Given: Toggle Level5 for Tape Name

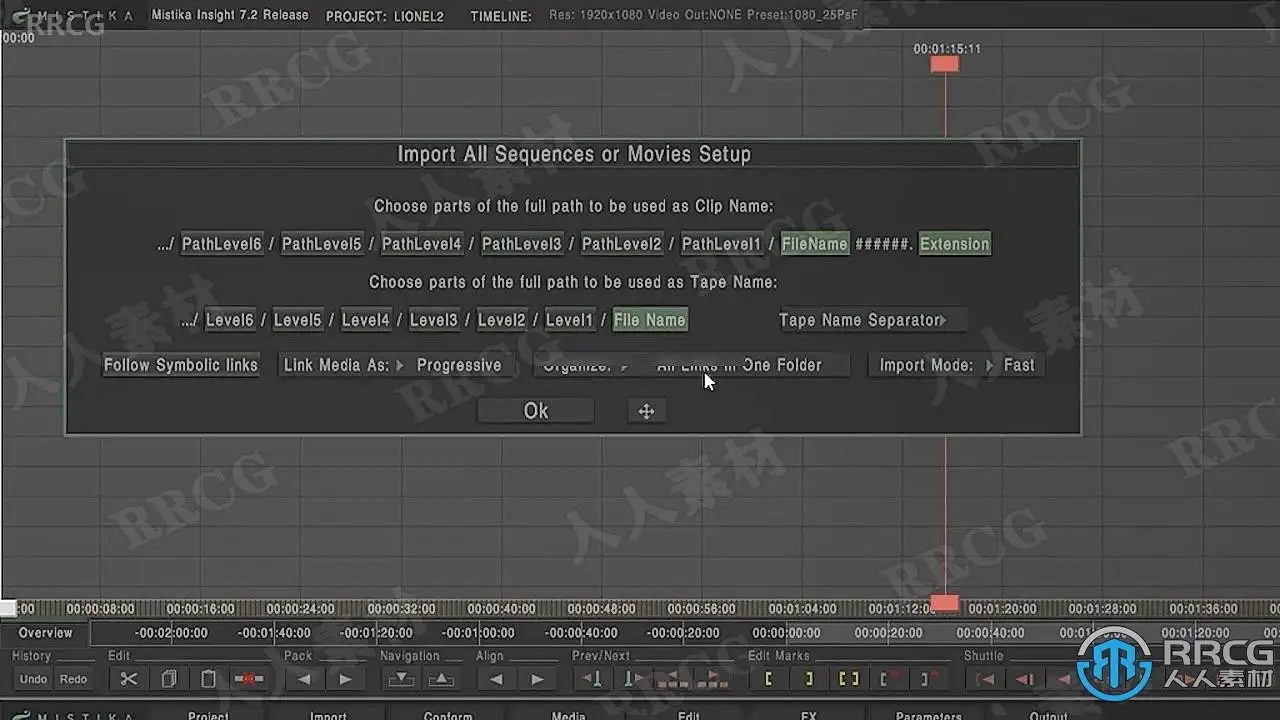Looking at the screenshot, I should [297, 320].
